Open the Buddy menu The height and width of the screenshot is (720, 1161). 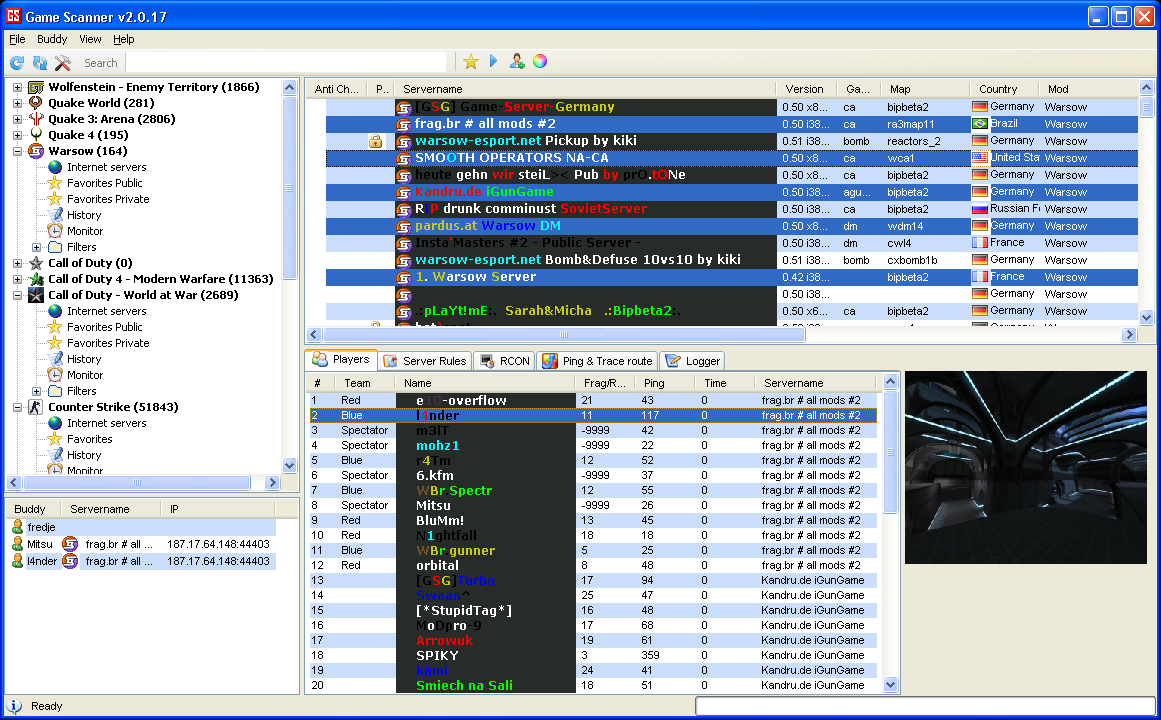point(52,39)
